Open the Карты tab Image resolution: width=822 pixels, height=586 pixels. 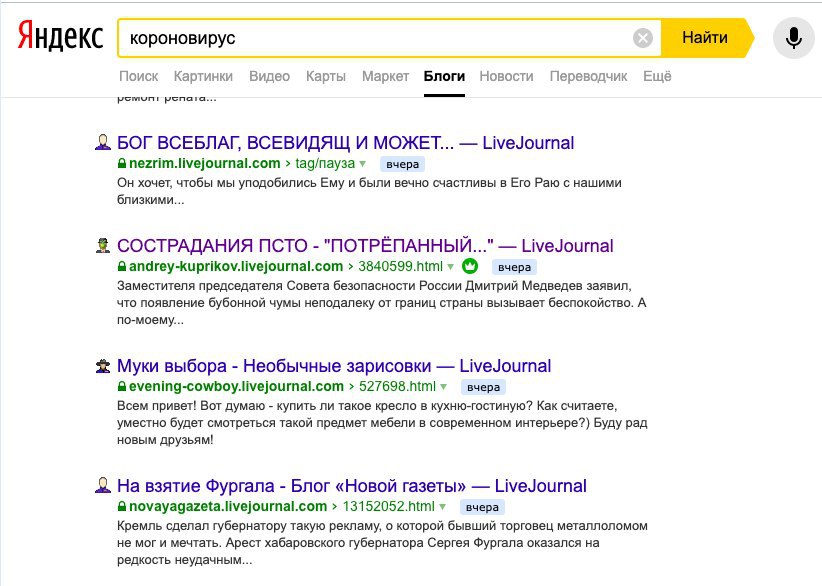click(326, 76)
